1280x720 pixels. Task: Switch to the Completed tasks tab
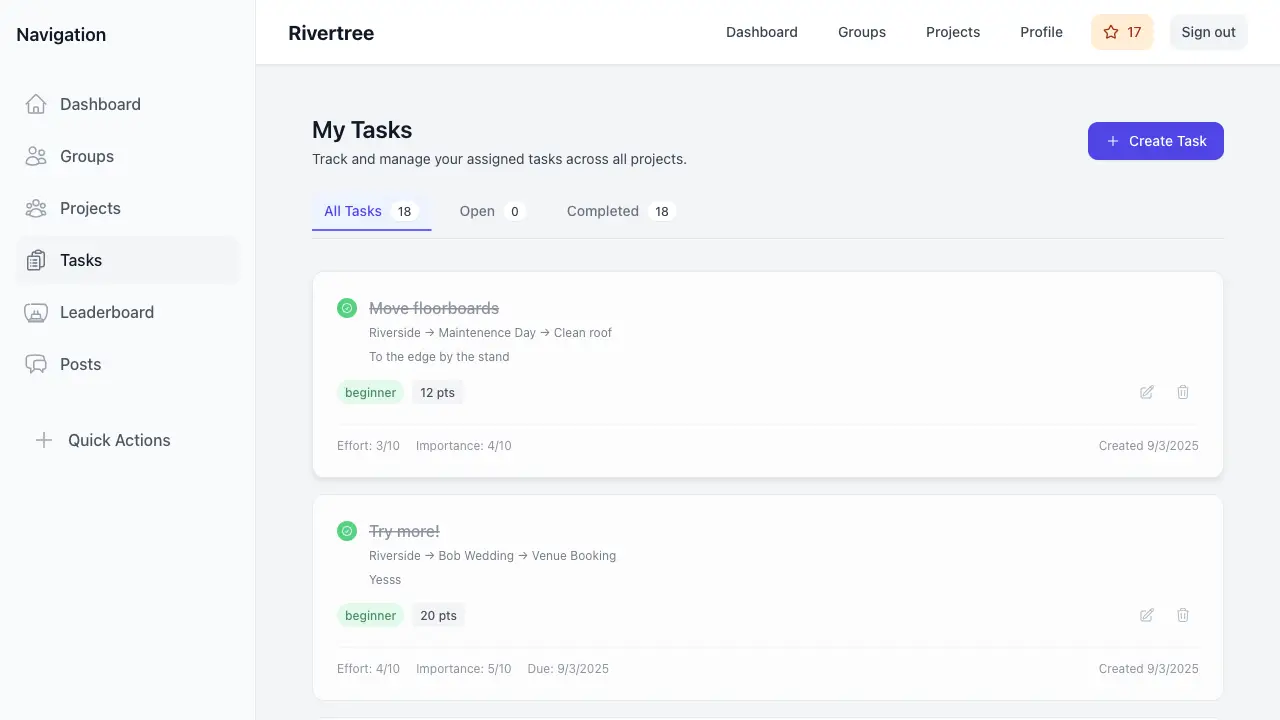click(x=621, y=211)
